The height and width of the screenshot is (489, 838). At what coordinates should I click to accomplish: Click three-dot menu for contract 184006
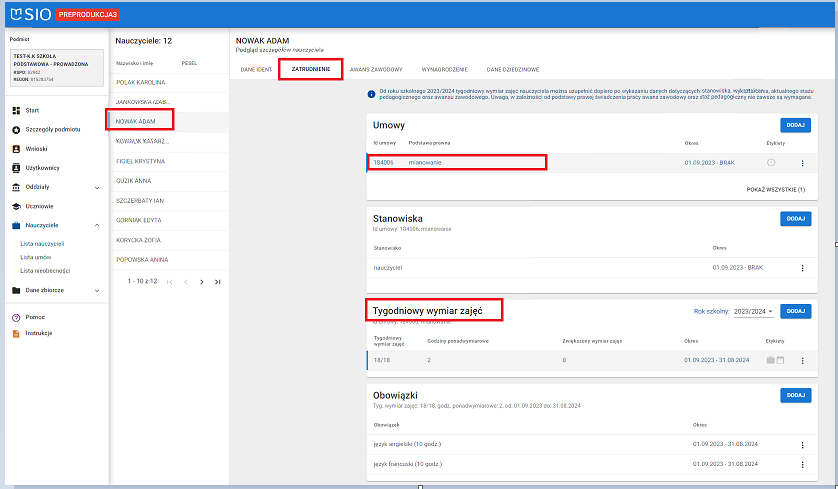tap(802, 163)
